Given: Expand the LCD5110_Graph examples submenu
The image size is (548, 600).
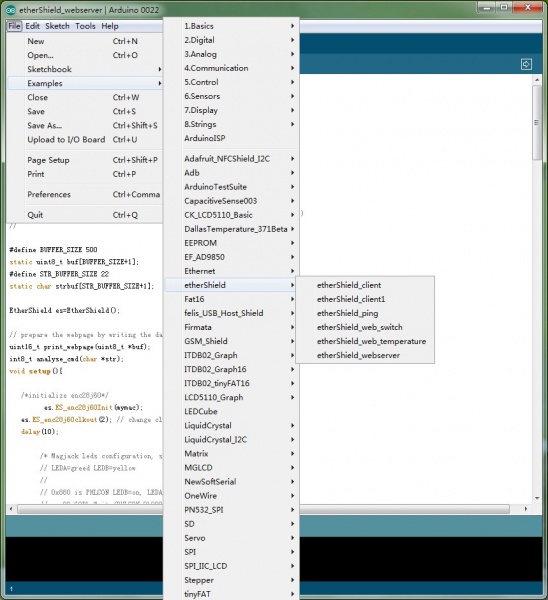Looking at the screenshot, I should (232, 397).
